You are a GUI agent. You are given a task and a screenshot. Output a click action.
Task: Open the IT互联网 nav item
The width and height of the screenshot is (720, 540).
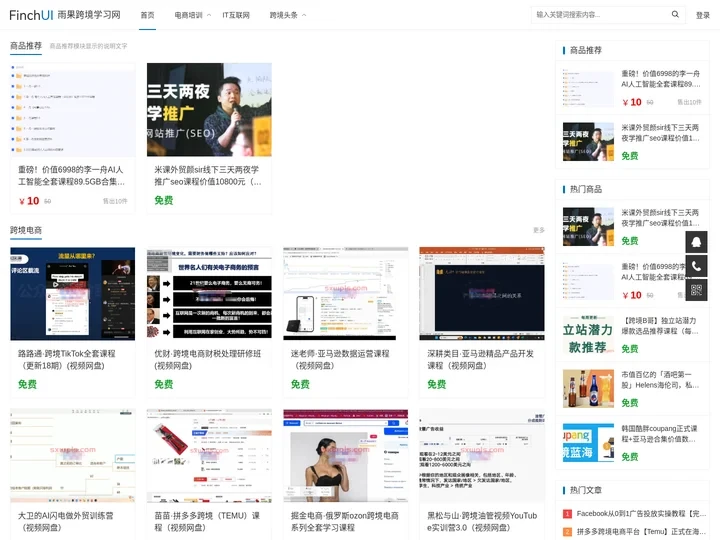point(236,15)
